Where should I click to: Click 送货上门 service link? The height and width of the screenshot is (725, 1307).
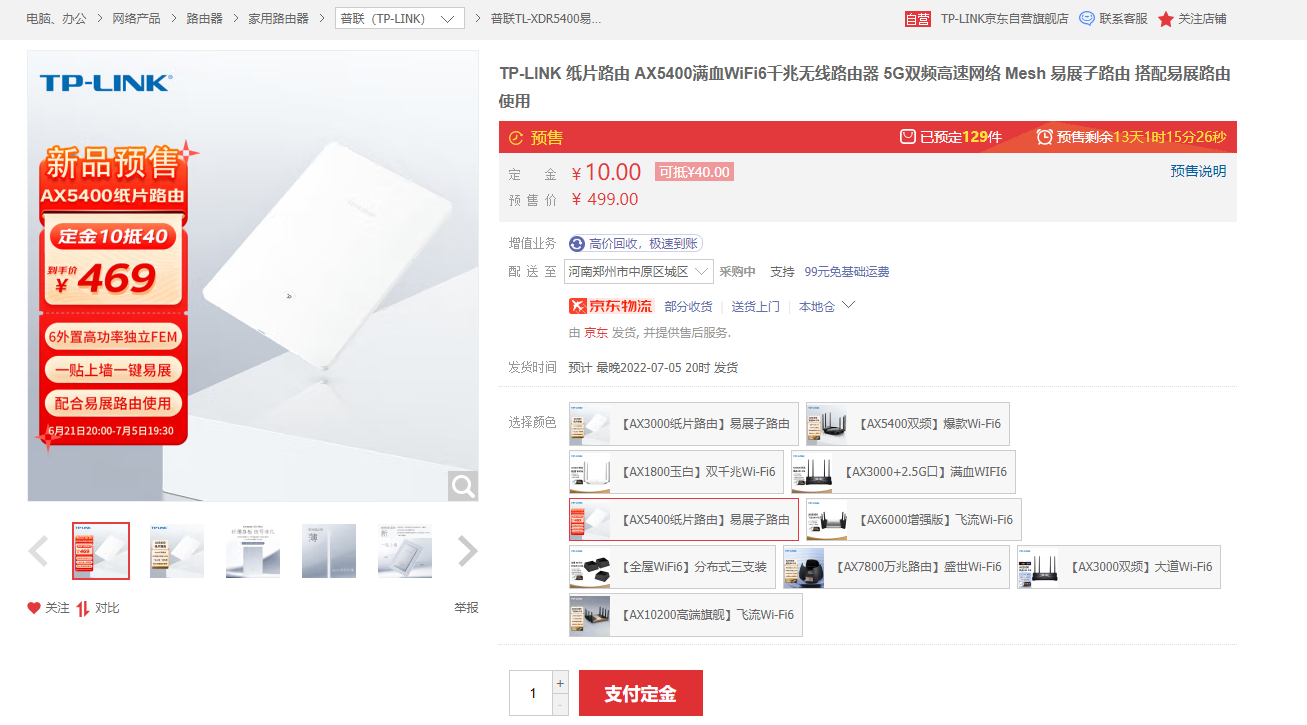pos(755,307)
